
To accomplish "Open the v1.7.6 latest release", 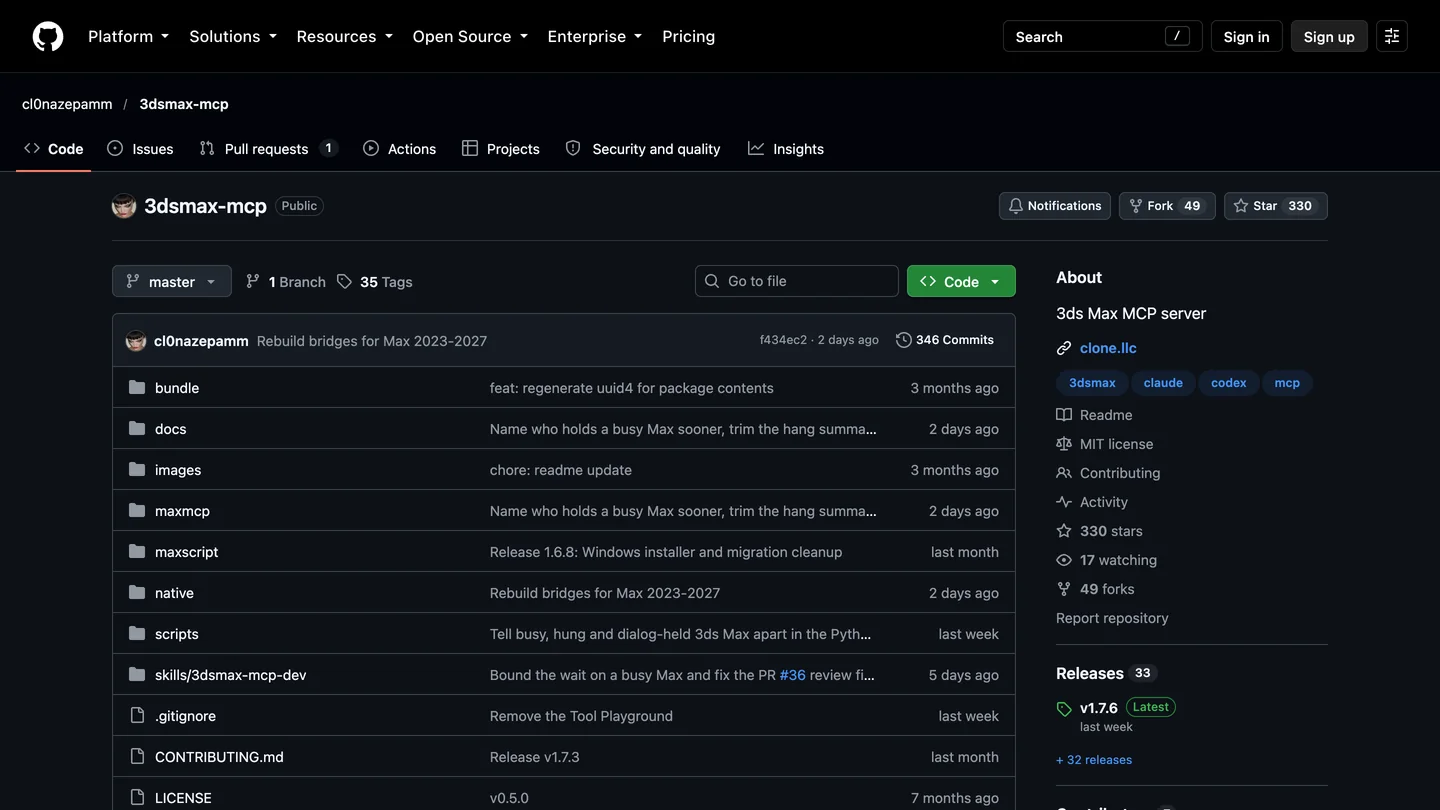I will tap(1099, 708).
